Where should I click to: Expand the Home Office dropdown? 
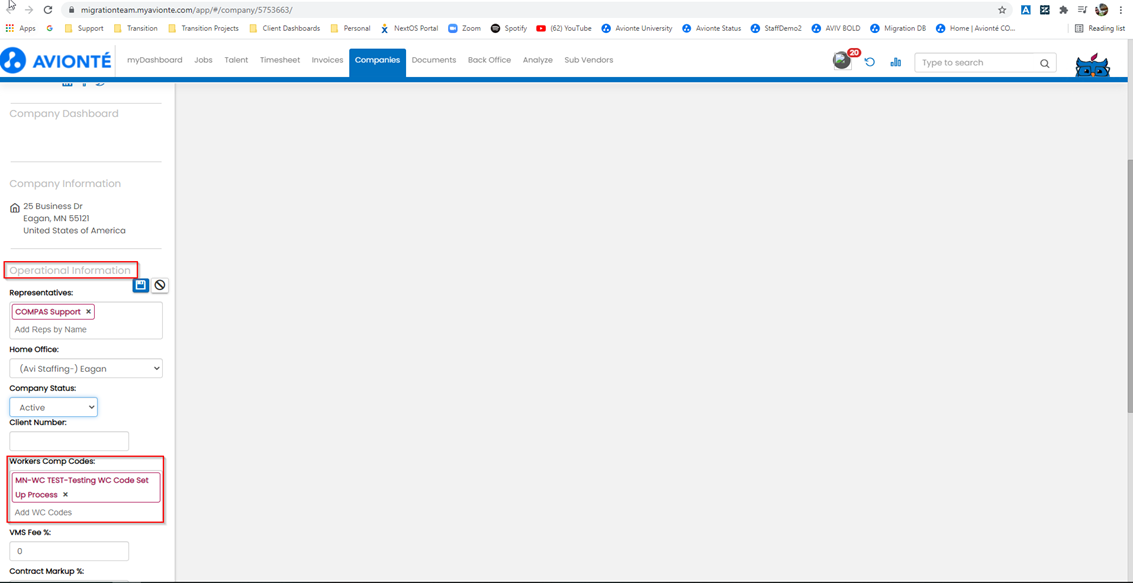[85, 369]
